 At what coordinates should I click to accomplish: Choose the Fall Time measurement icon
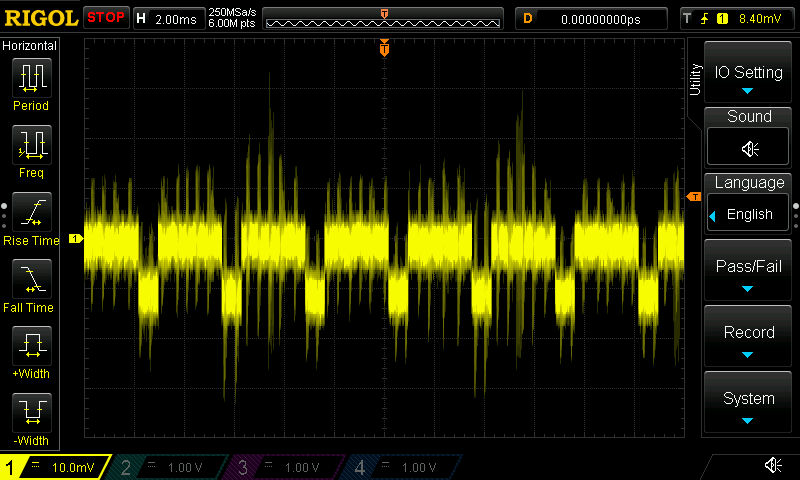click(x=31, y=280)
